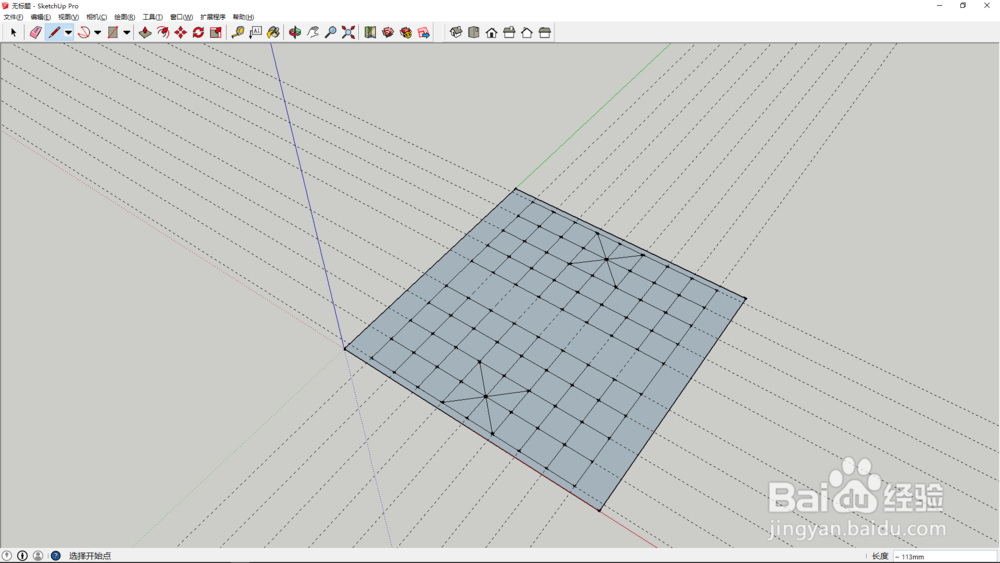This screenshot has width=1000, height=563.
Task: Click the Send to LayOut icon
Action: 423,33
